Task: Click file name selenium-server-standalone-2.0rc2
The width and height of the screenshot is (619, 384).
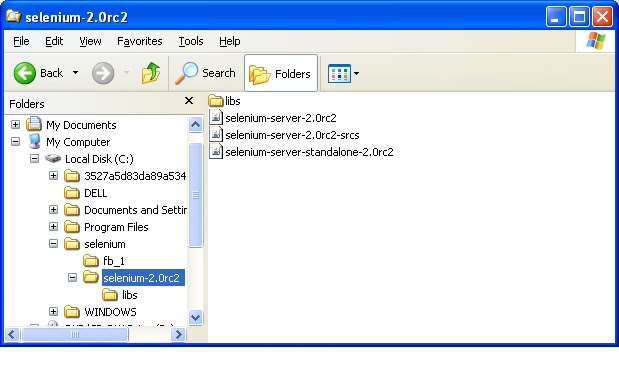Action: pos(310,152)
